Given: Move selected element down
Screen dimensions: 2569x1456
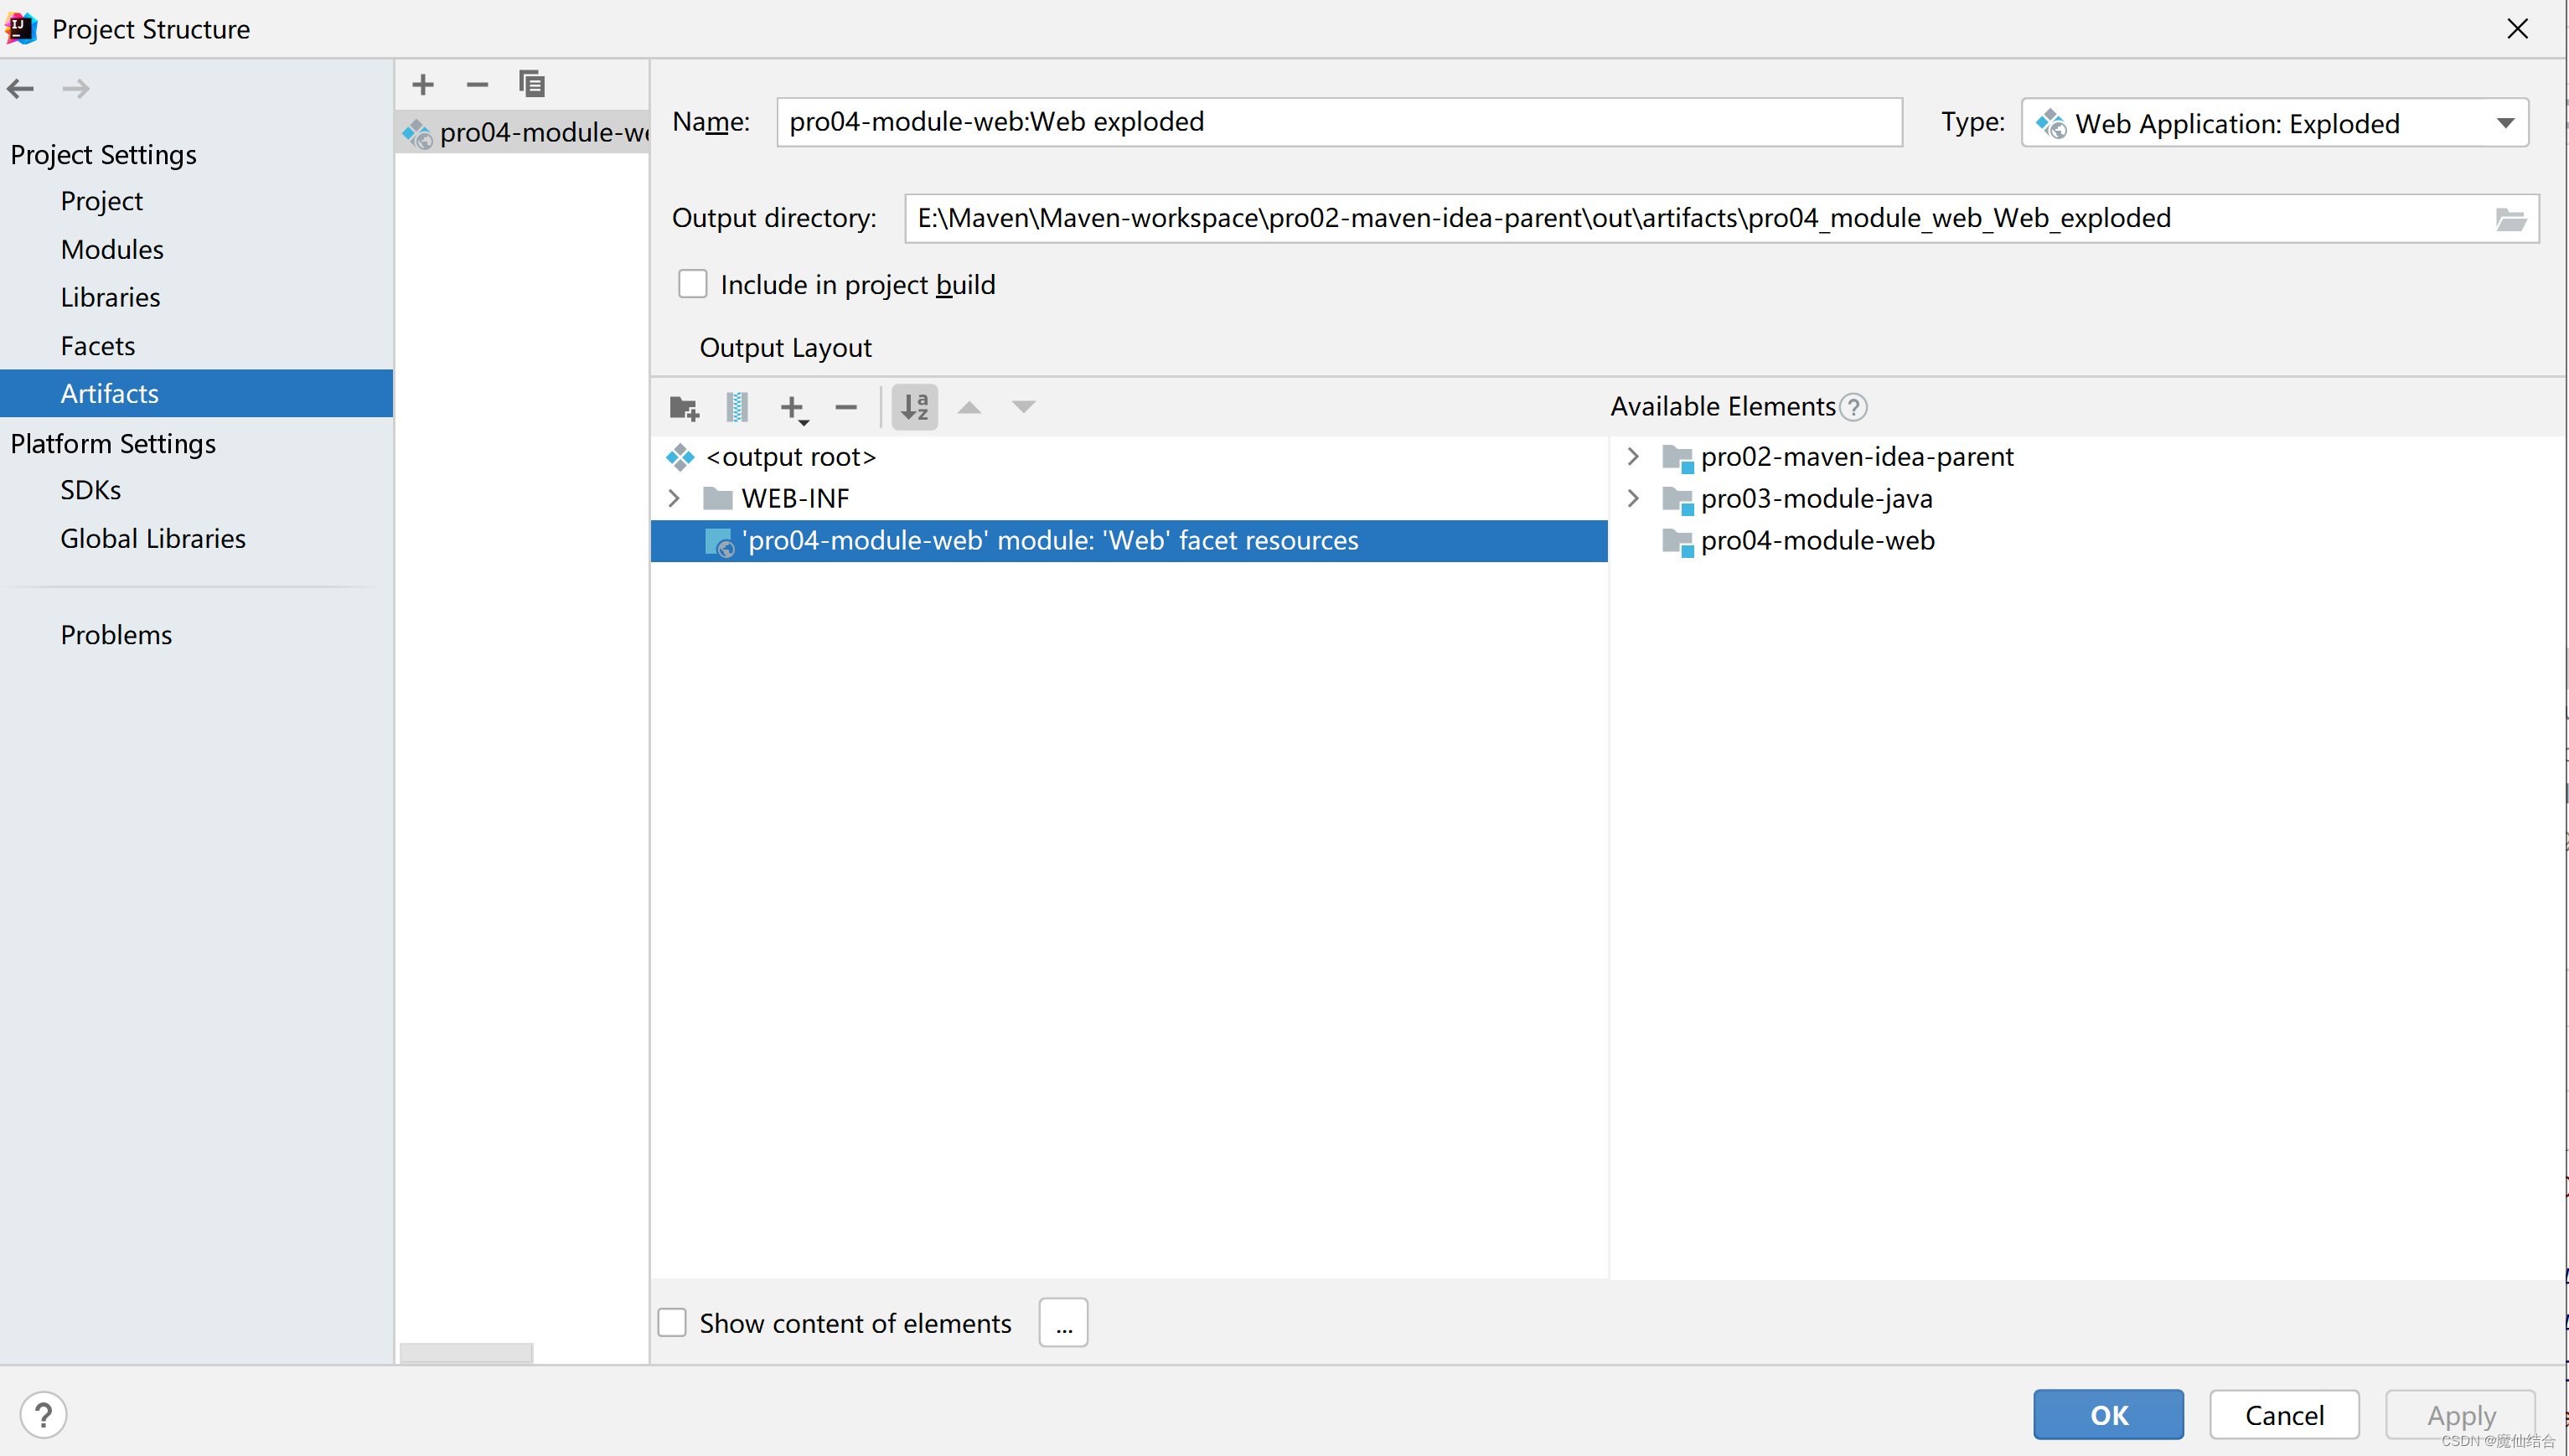Looking at the screenshot, I should pos(1023,407).
